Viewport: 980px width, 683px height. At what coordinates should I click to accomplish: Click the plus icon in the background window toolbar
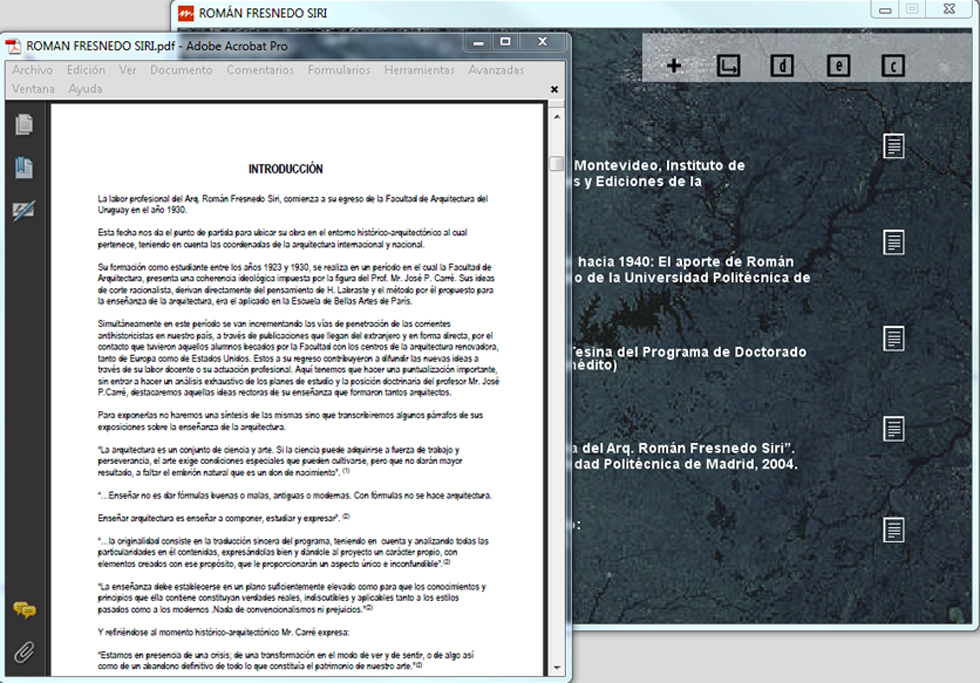click(674, 65)
